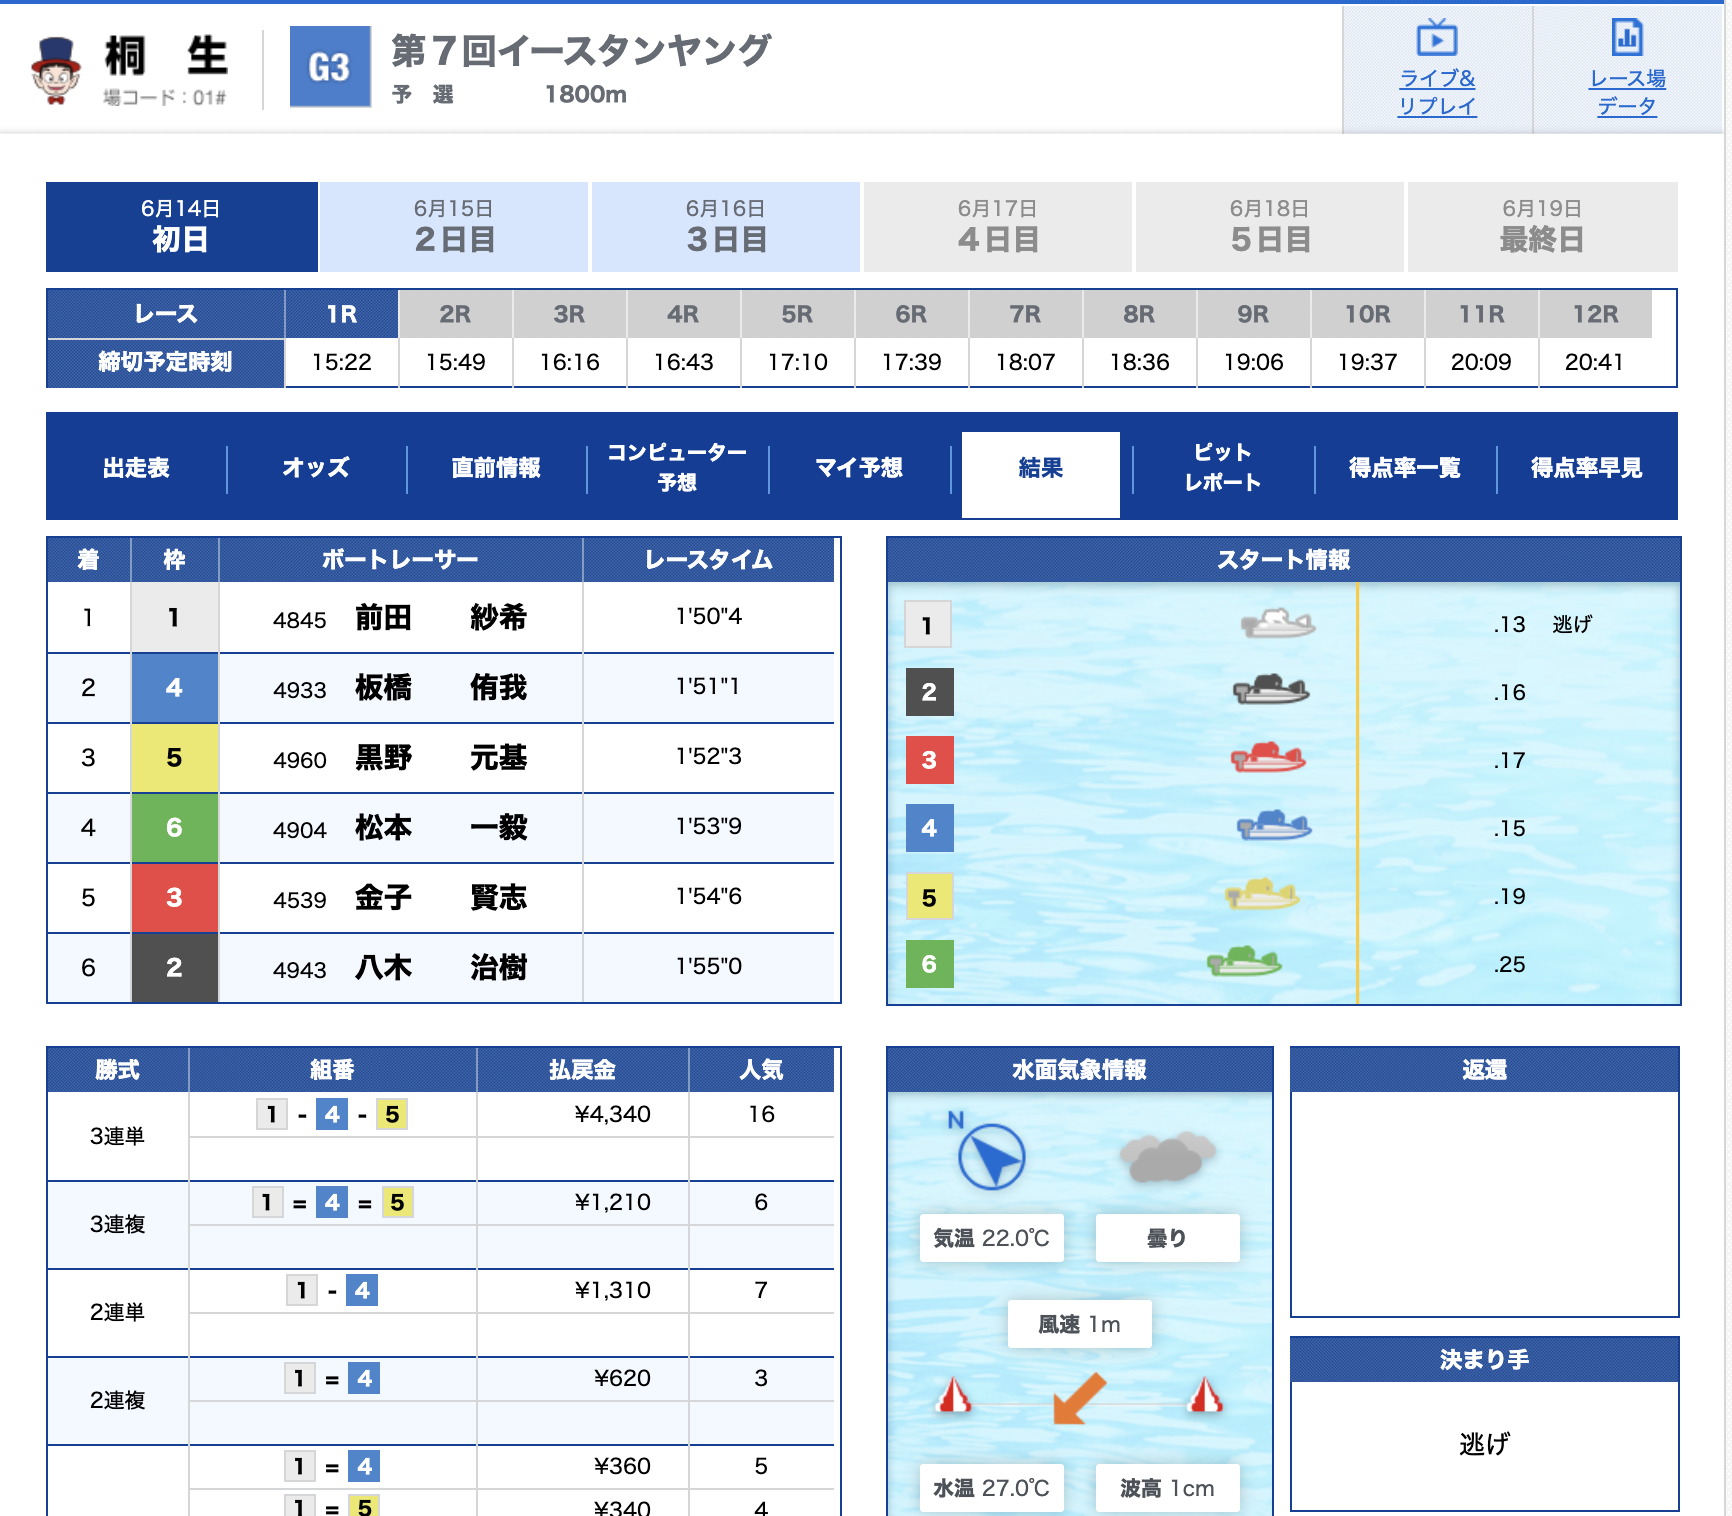
Task: Click the white boat 1 start icon
Action: [x=1278, y=624]
